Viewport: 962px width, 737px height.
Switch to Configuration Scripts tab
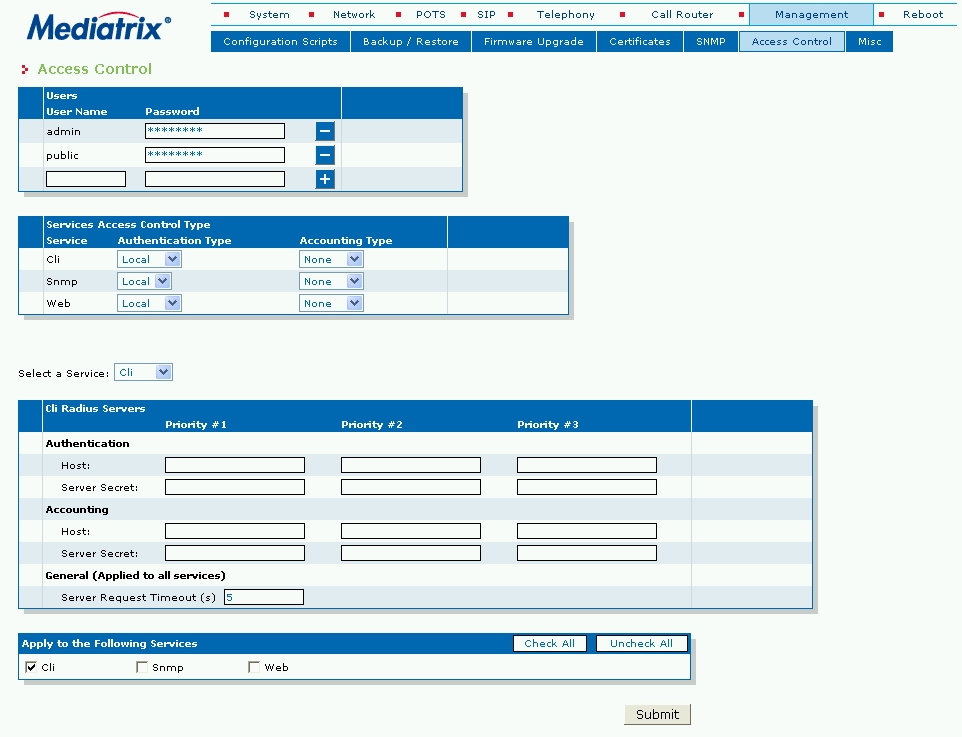[x=280, y=42]
